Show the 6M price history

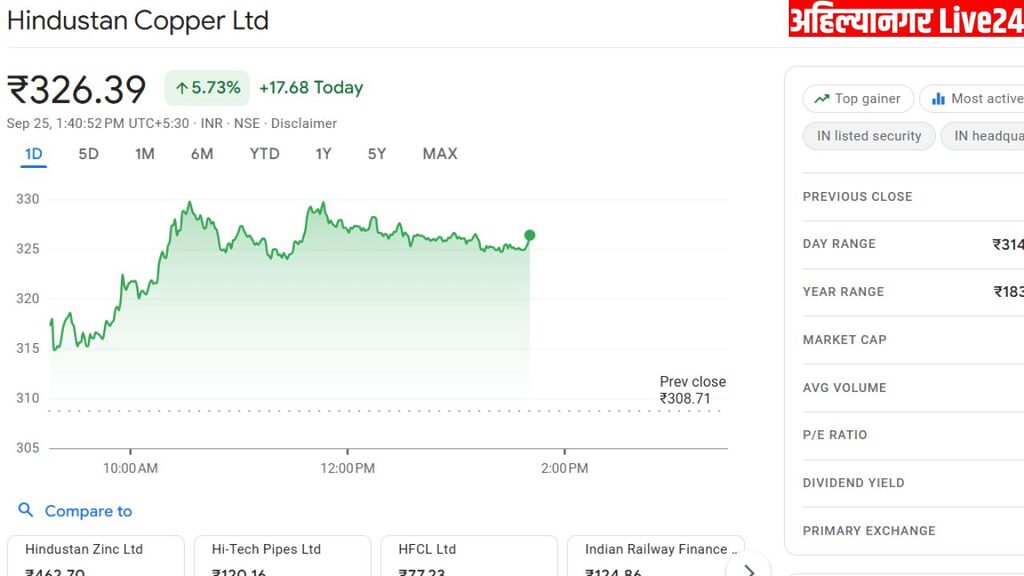(x=202, y=154)
